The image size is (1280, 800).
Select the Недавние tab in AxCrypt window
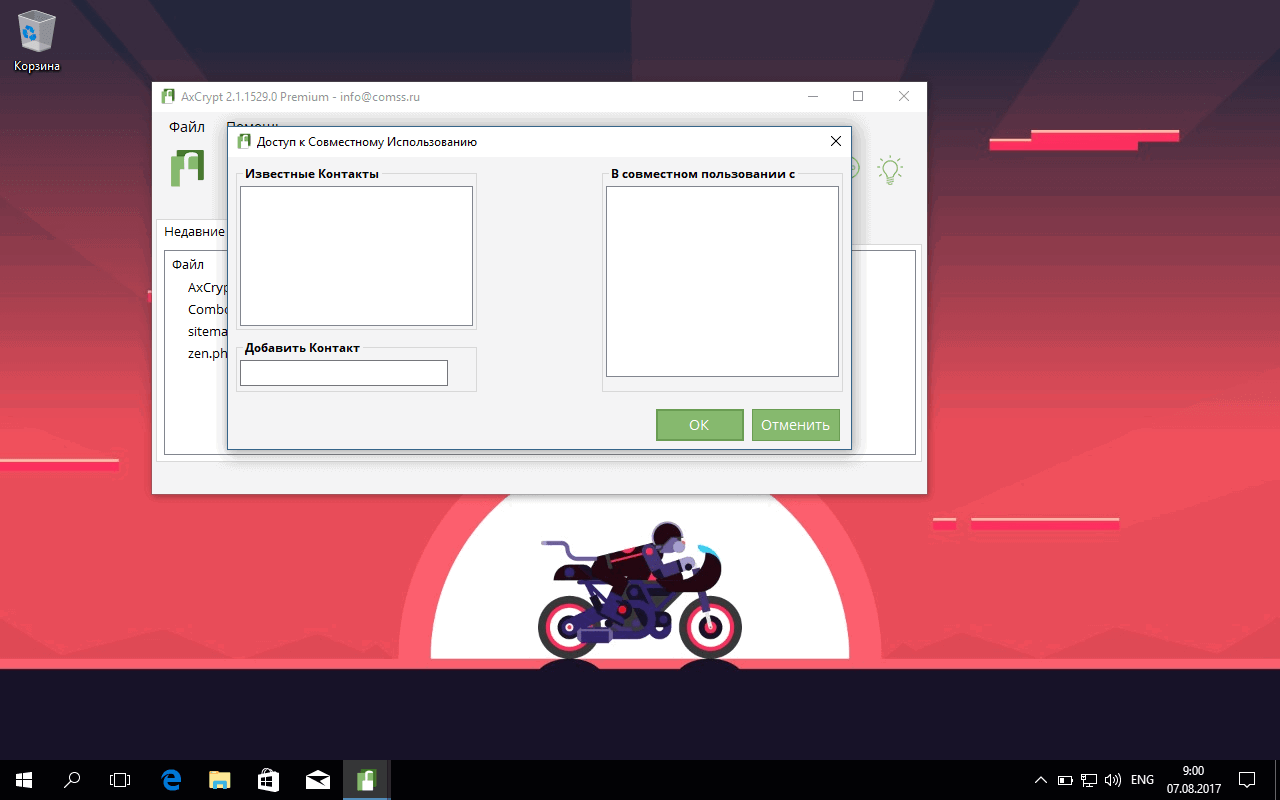194,231
